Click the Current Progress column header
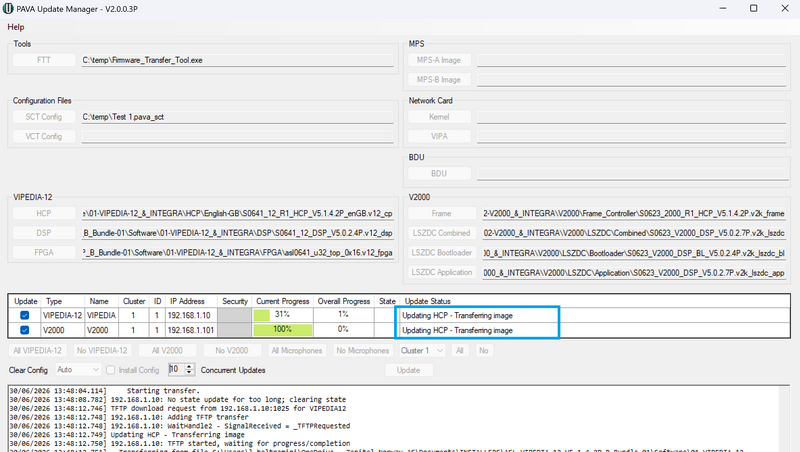800x452 pixels. (283, 301)
